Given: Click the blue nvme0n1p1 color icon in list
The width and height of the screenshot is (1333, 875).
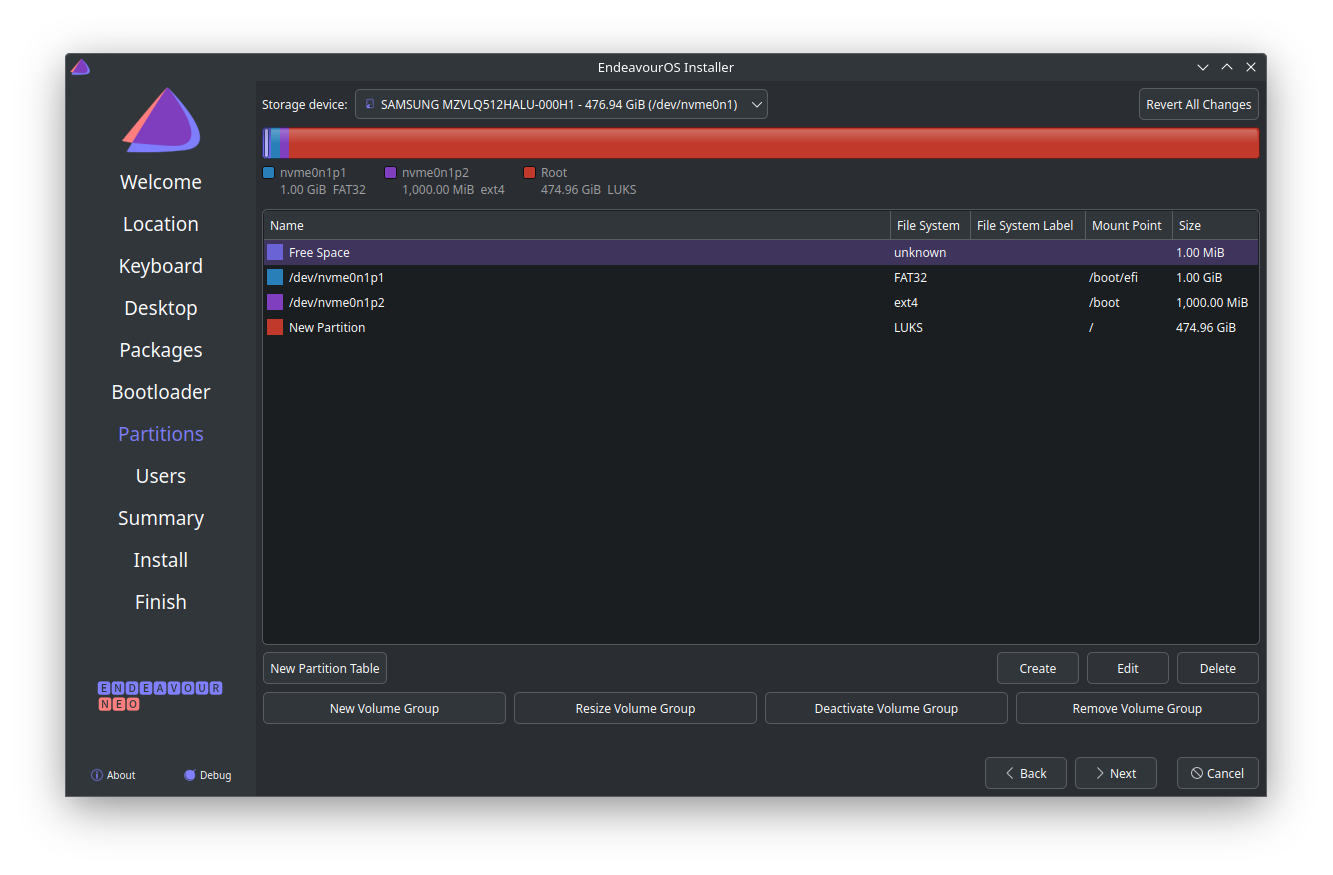Looking at the screenshot, I should click(275, 277).
